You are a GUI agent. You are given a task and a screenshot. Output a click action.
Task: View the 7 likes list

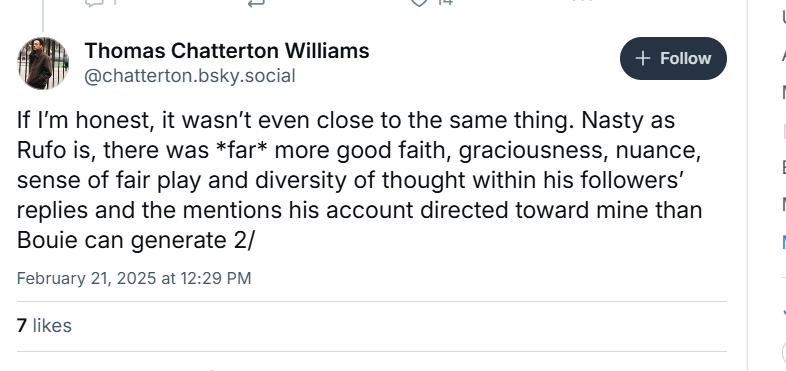click(x=44, y=326)
